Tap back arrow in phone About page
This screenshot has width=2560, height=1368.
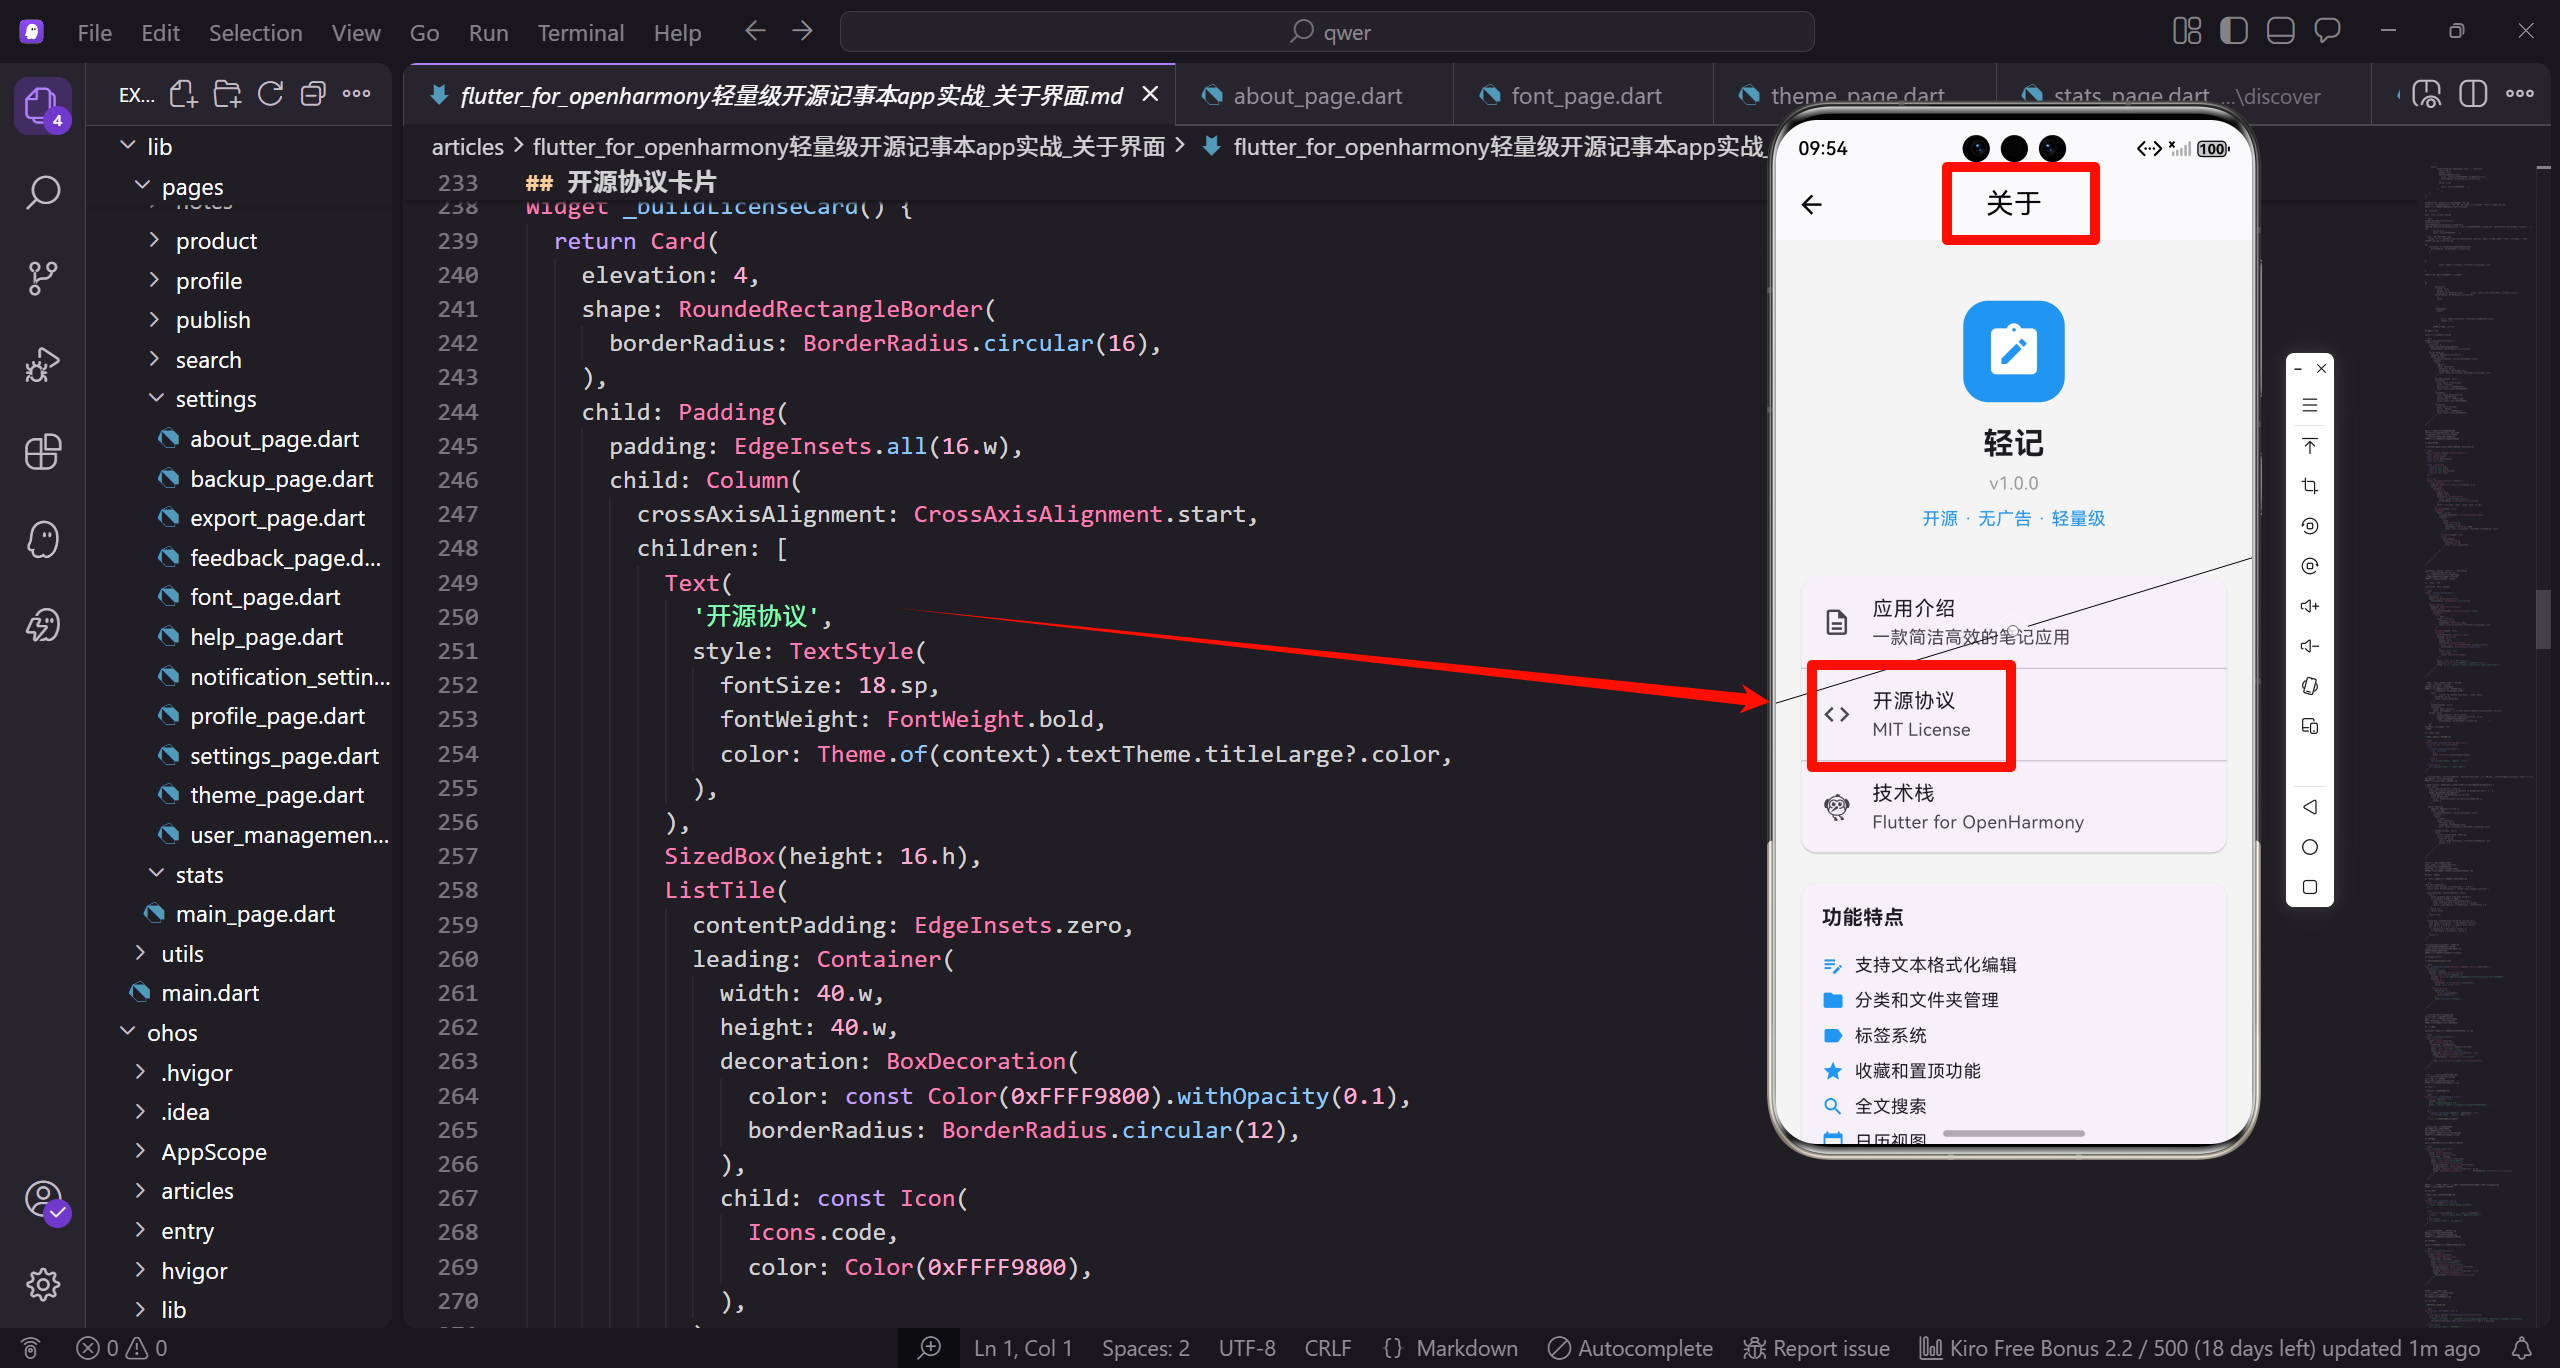pyautogui.click(x=1811, y=205)
